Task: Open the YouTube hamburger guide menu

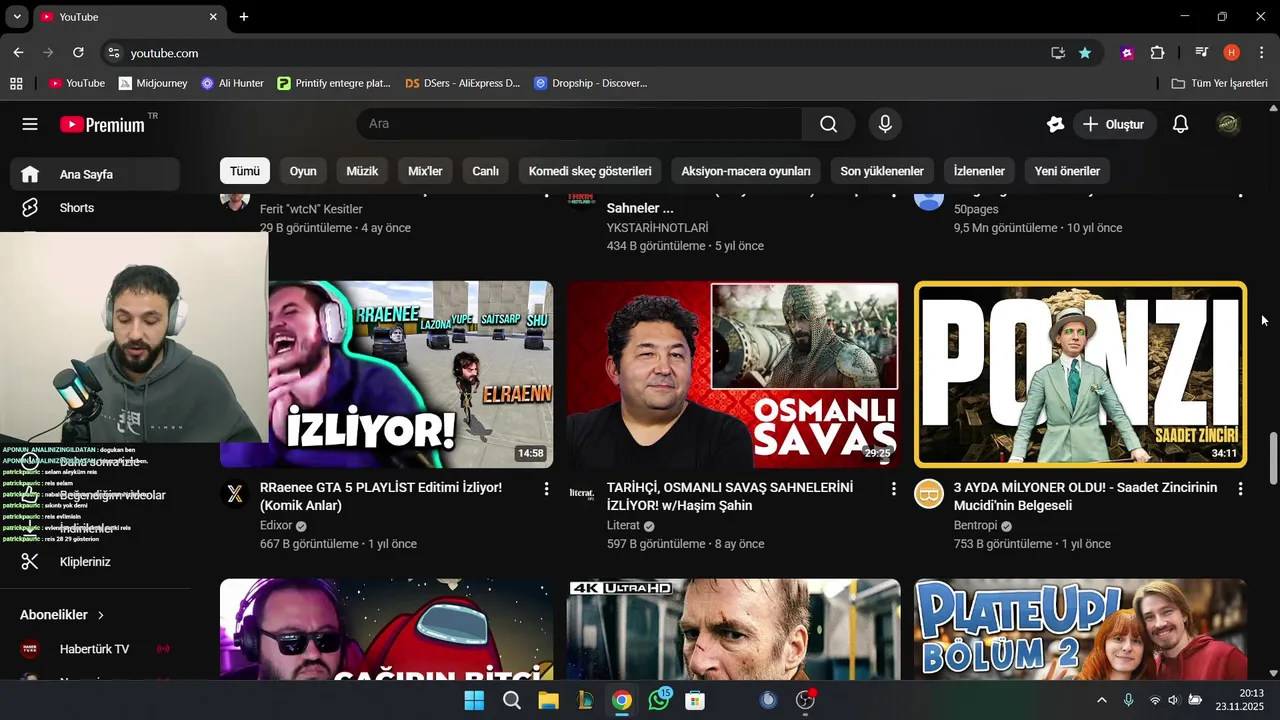Action: click(30, 124)
